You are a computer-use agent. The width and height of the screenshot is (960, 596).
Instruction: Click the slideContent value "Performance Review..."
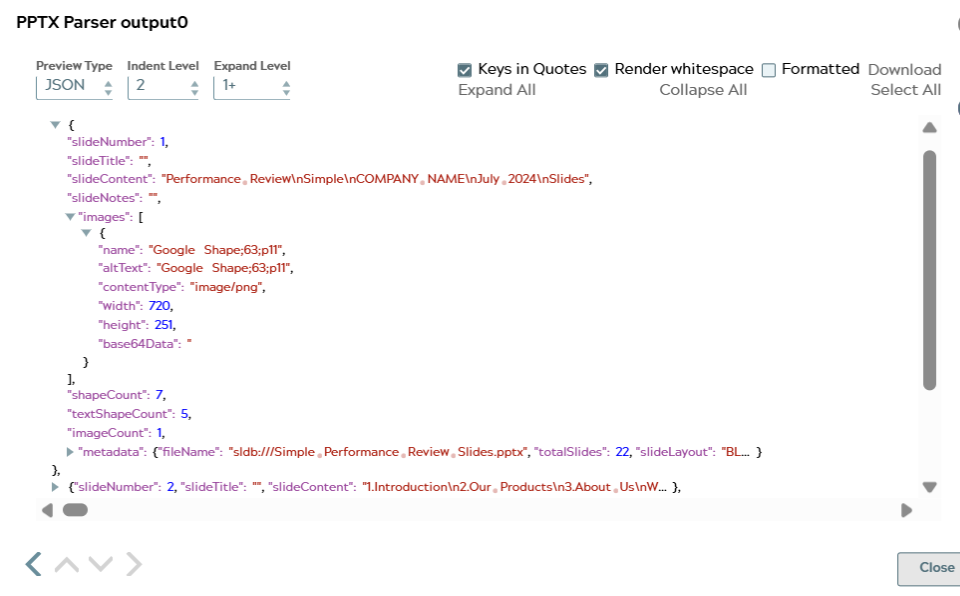(x=376, y=179)
